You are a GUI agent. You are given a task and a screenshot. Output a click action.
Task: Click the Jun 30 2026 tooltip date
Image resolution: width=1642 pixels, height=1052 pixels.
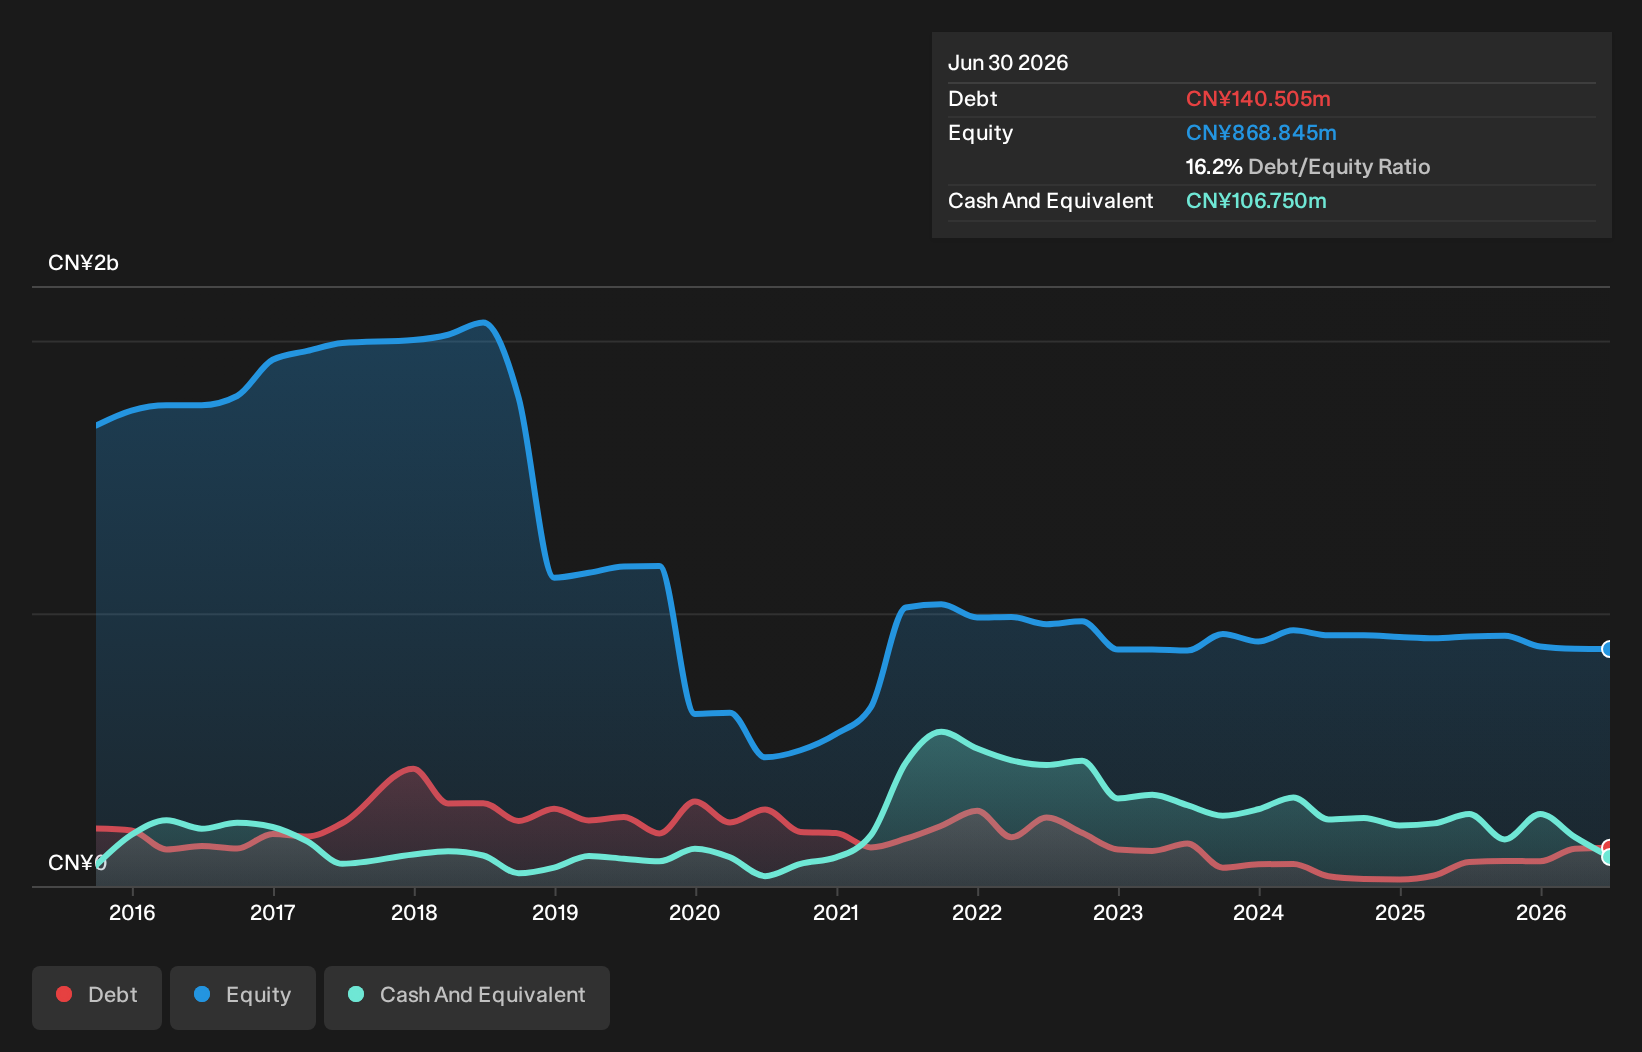pos(1008,63)
